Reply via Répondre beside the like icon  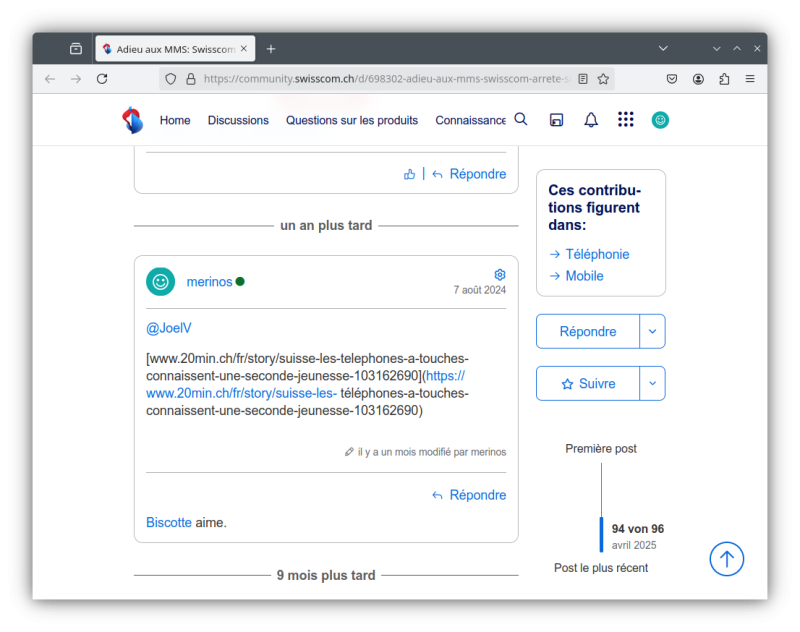click(469, 174)
